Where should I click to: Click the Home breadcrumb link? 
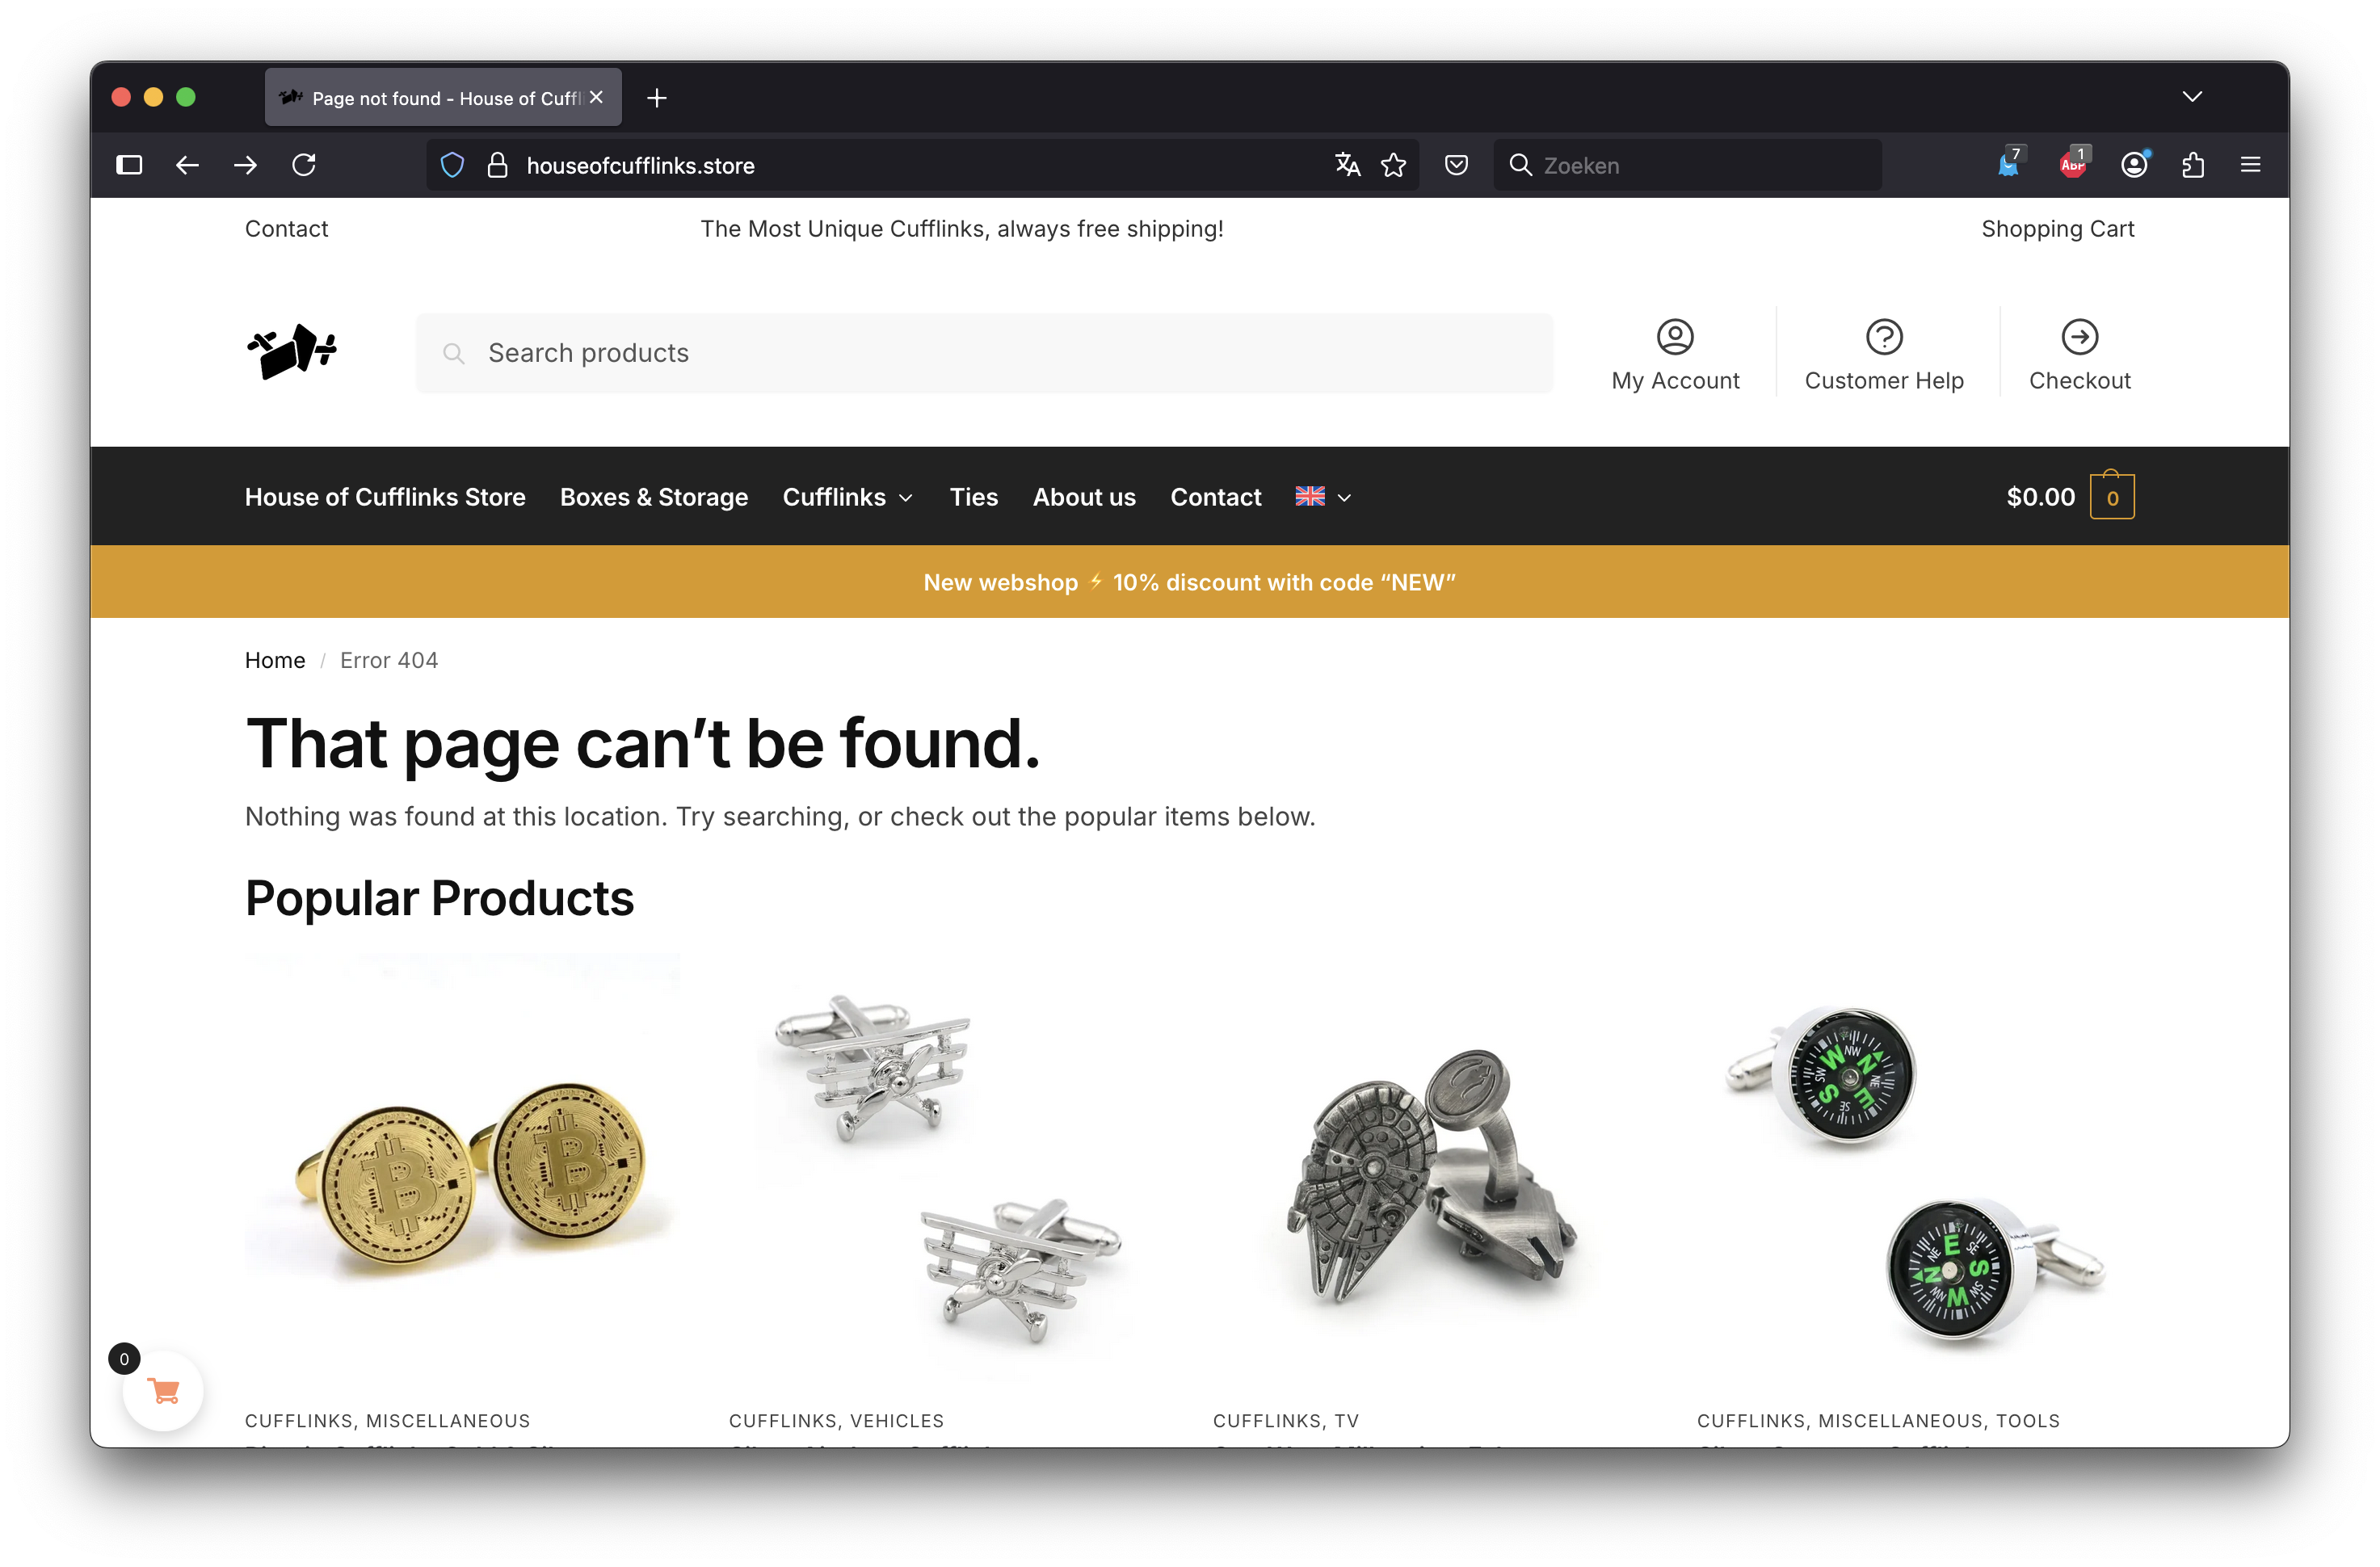[x=275, y=660]
